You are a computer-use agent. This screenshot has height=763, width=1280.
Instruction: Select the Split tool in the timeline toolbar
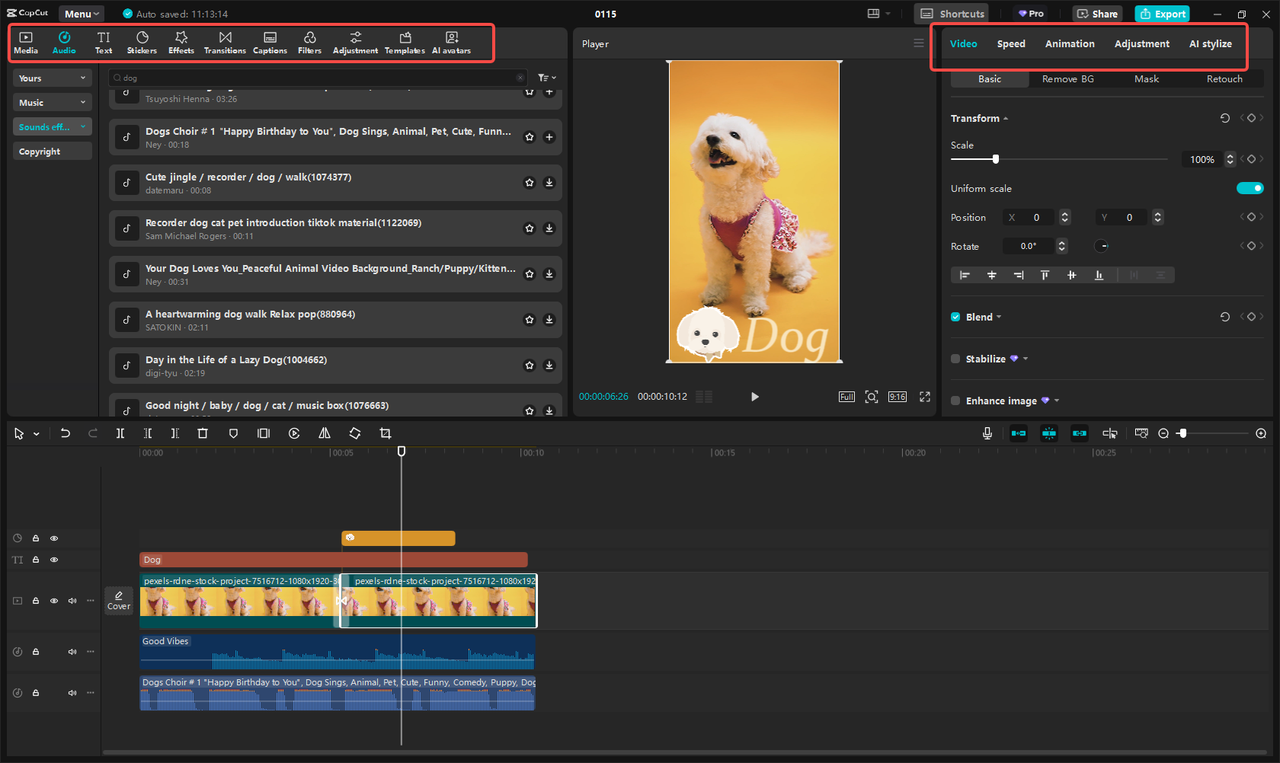coord(119,433)
